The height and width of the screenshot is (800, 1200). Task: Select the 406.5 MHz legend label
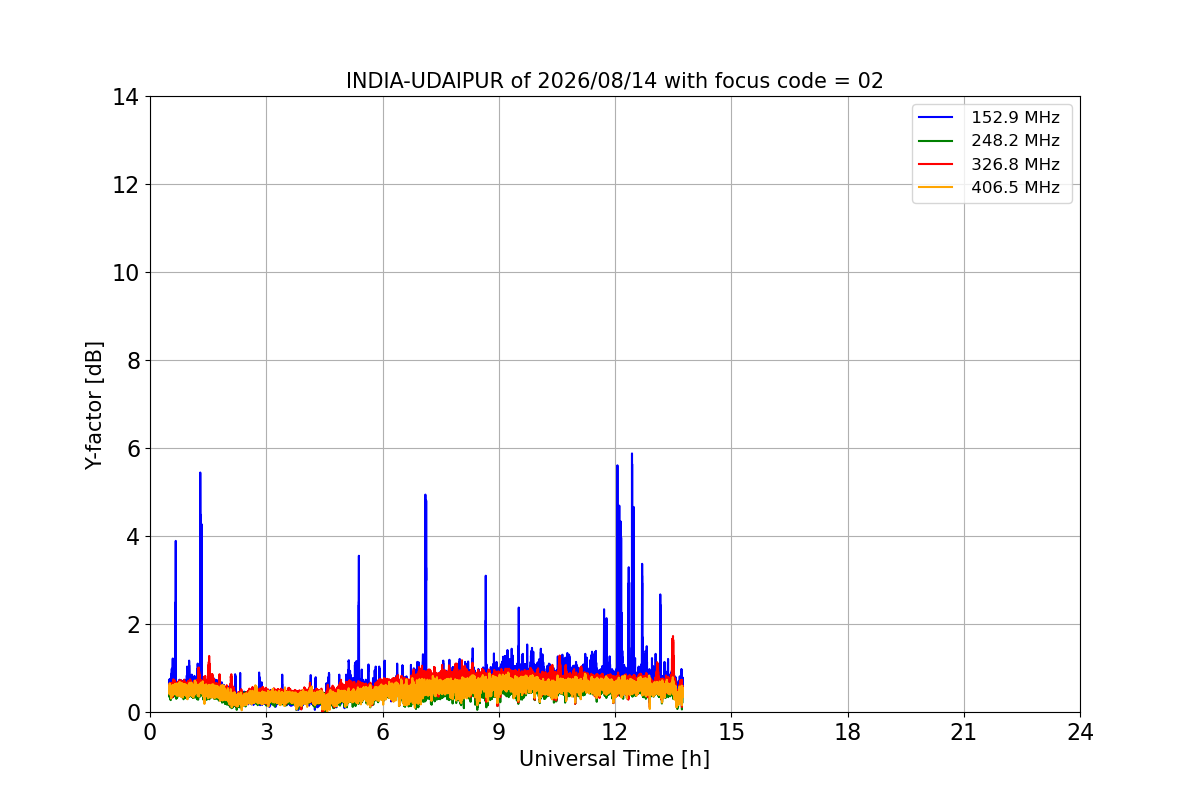click(1015, 187)
